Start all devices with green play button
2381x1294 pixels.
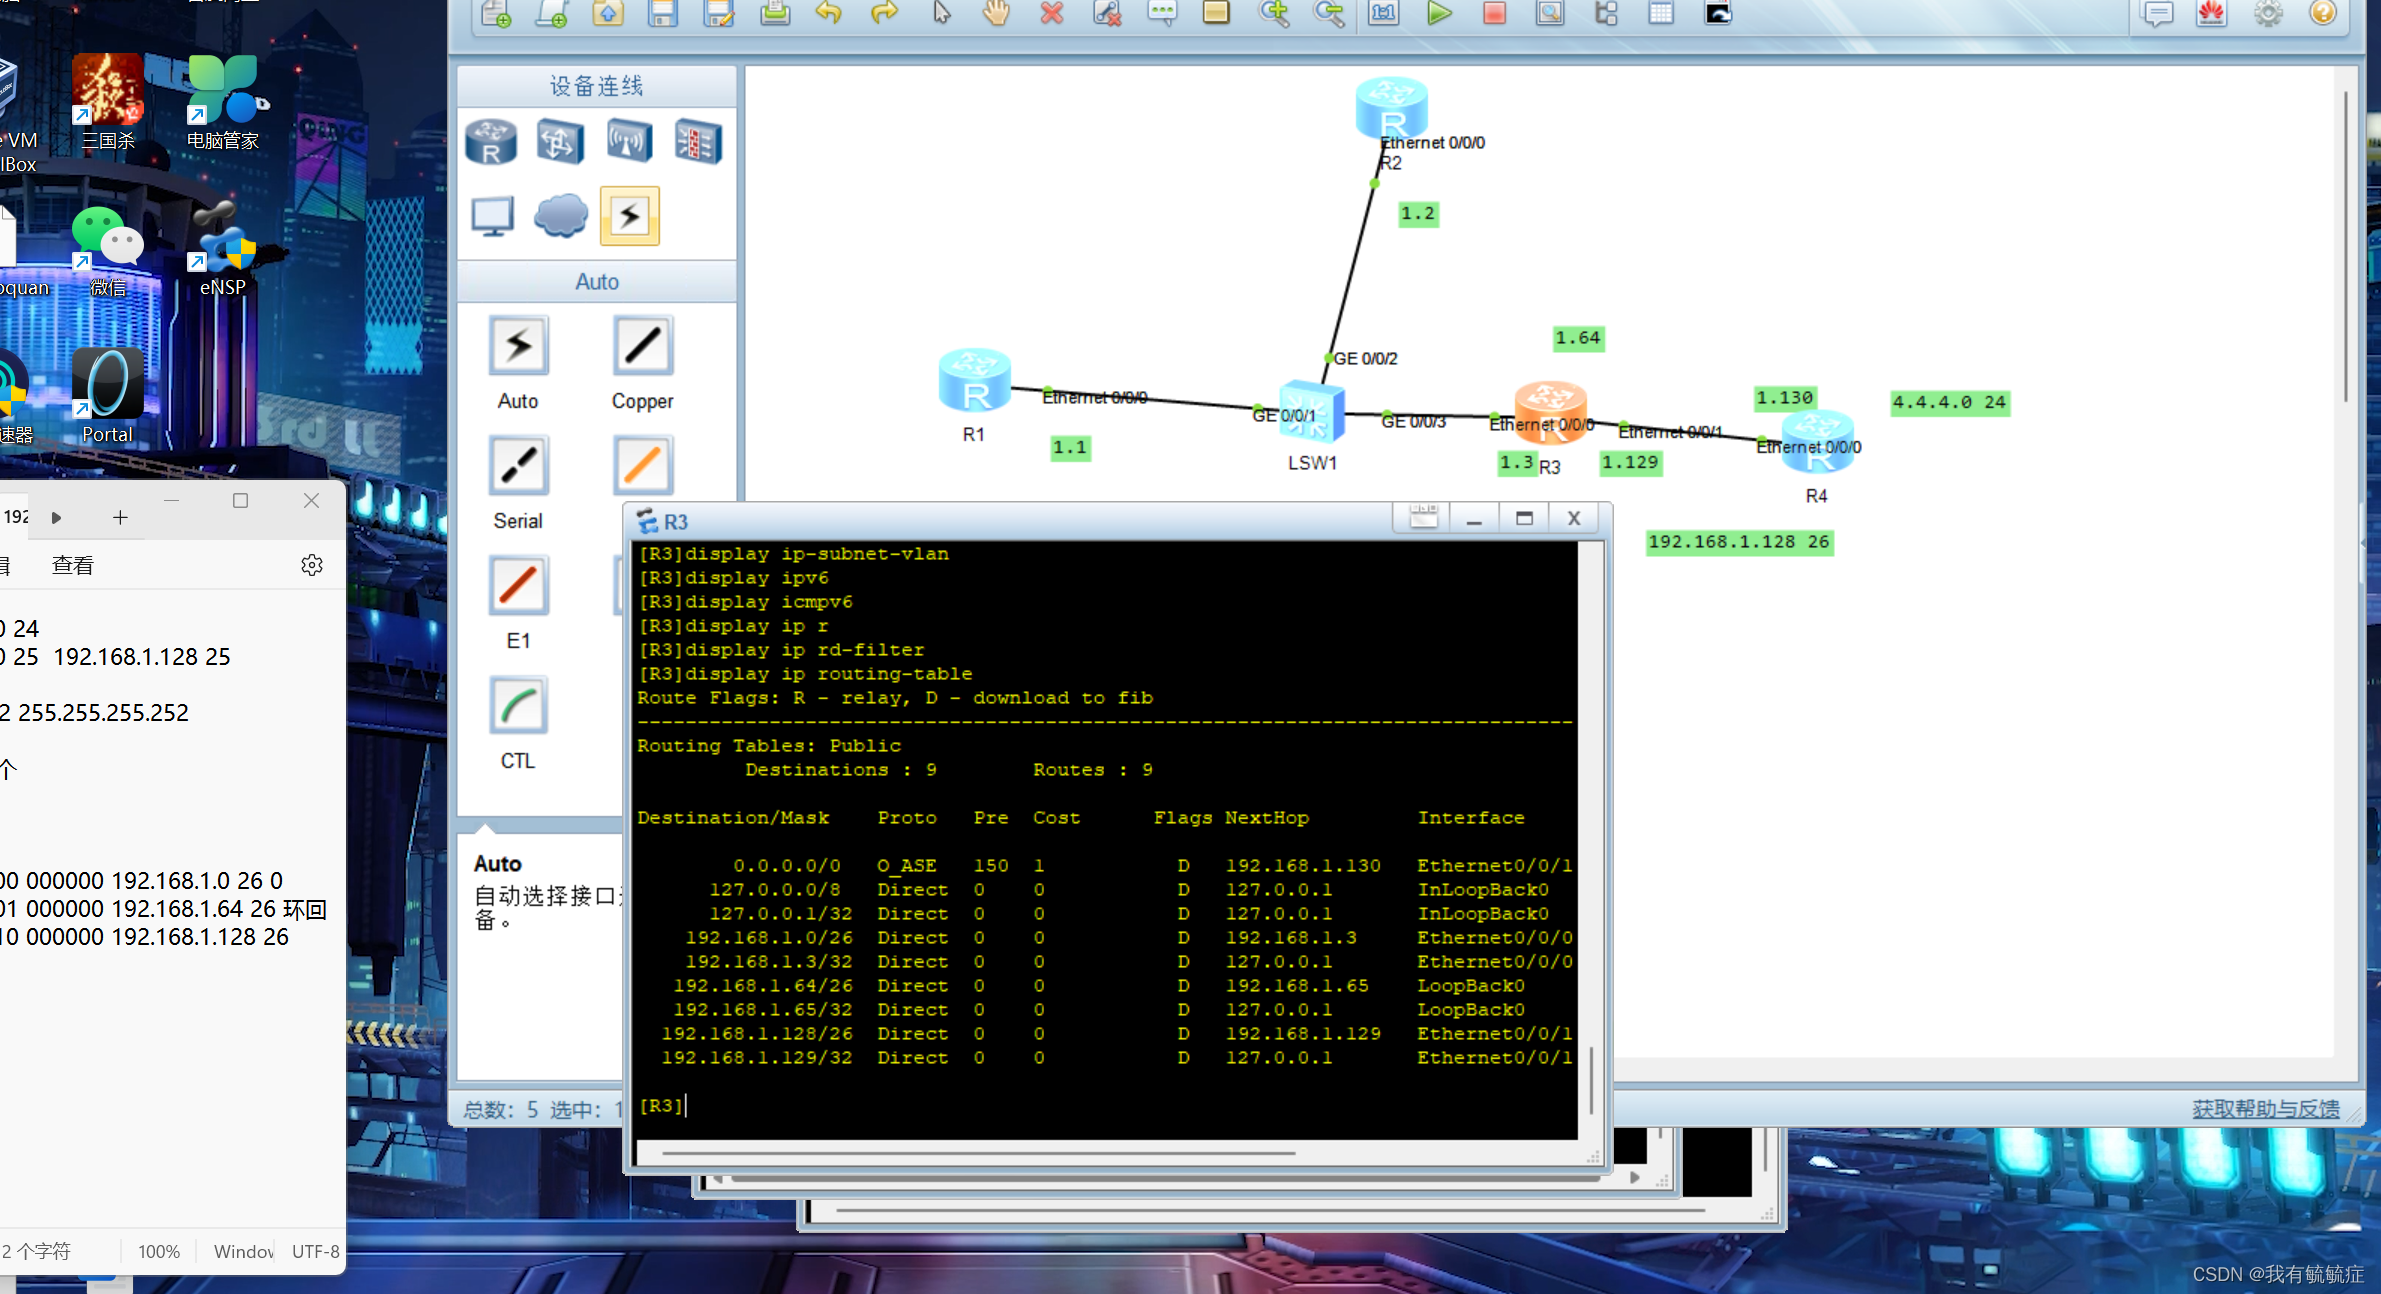click(x=1439, y=13)
